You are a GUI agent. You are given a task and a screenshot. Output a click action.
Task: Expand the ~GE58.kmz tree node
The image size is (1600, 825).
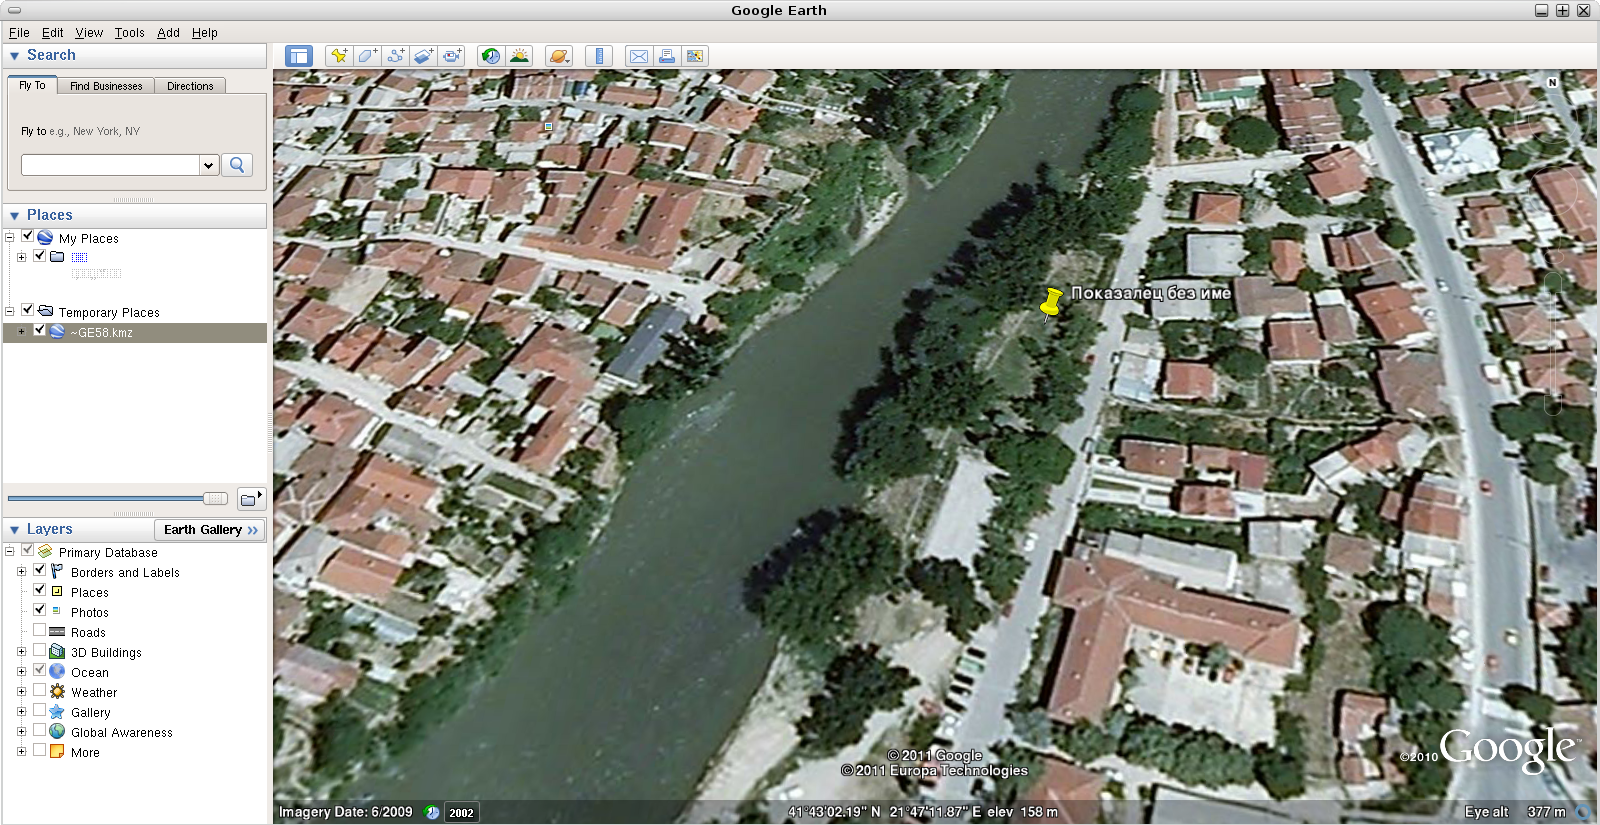point(21,332)
